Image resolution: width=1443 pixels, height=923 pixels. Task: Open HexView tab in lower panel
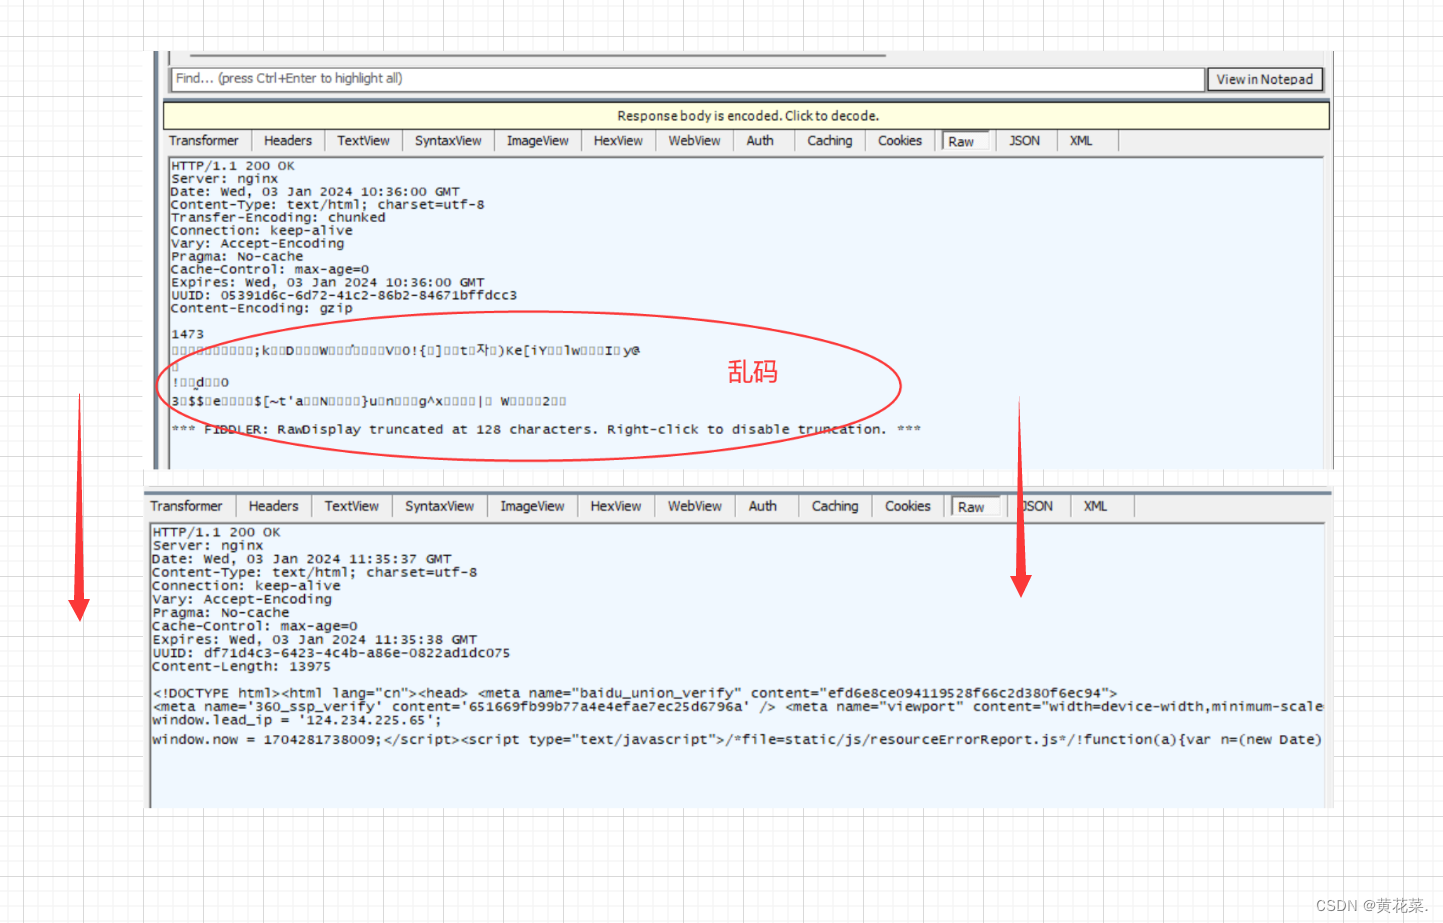pyautogui.click(x=615, y=506)
